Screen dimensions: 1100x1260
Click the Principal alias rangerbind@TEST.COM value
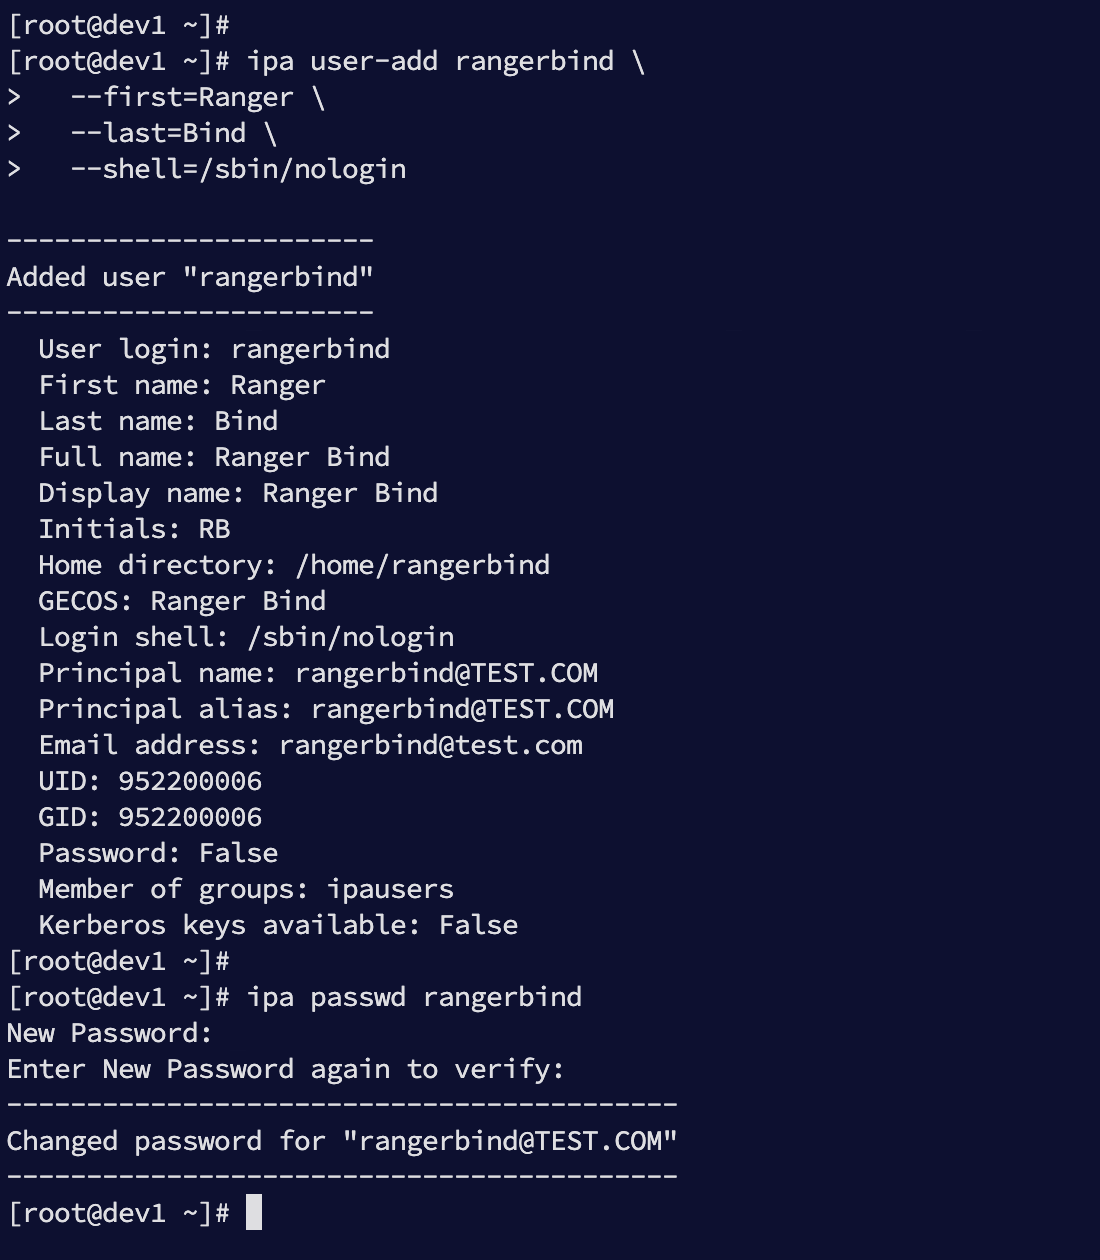click(x=462, y=709)
